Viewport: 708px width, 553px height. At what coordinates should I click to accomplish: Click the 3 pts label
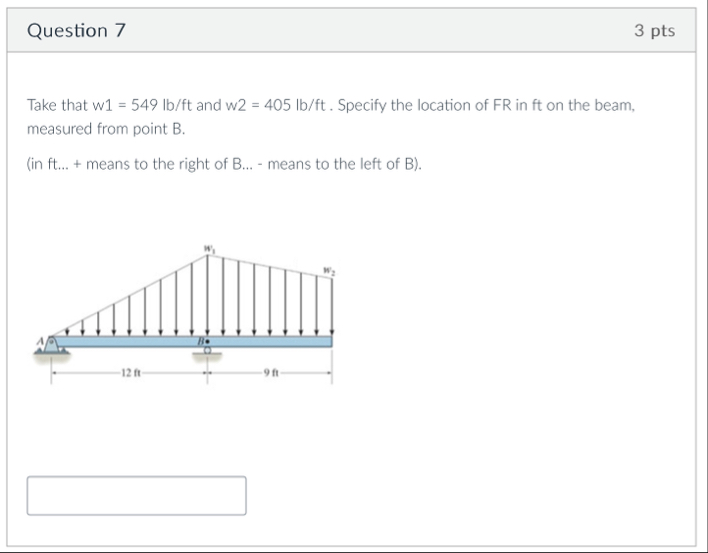click(654, 30)
